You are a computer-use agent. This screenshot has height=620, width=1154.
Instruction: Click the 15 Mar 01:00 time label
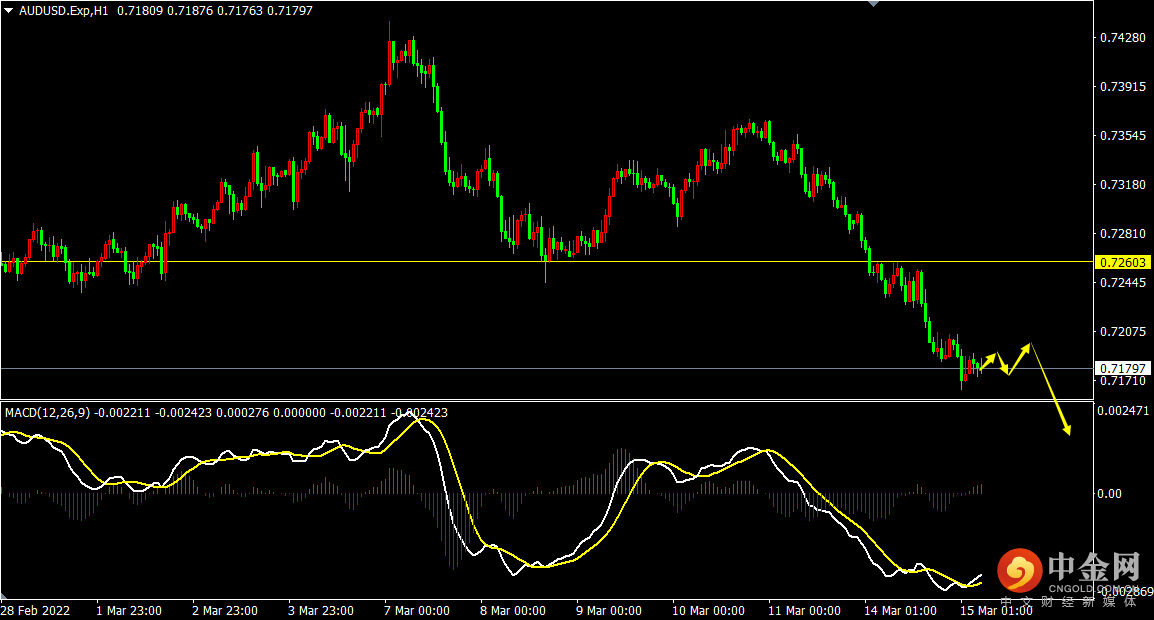click(996, 611)
